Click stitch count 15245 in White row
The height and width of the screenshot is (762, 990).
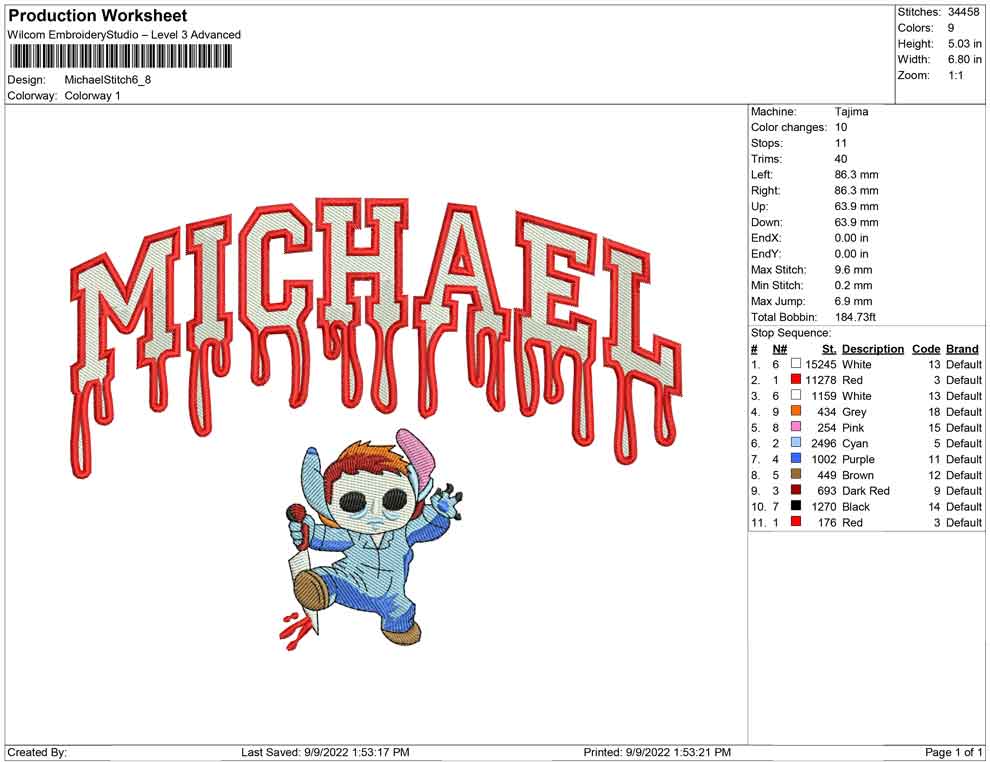(821, 364)
